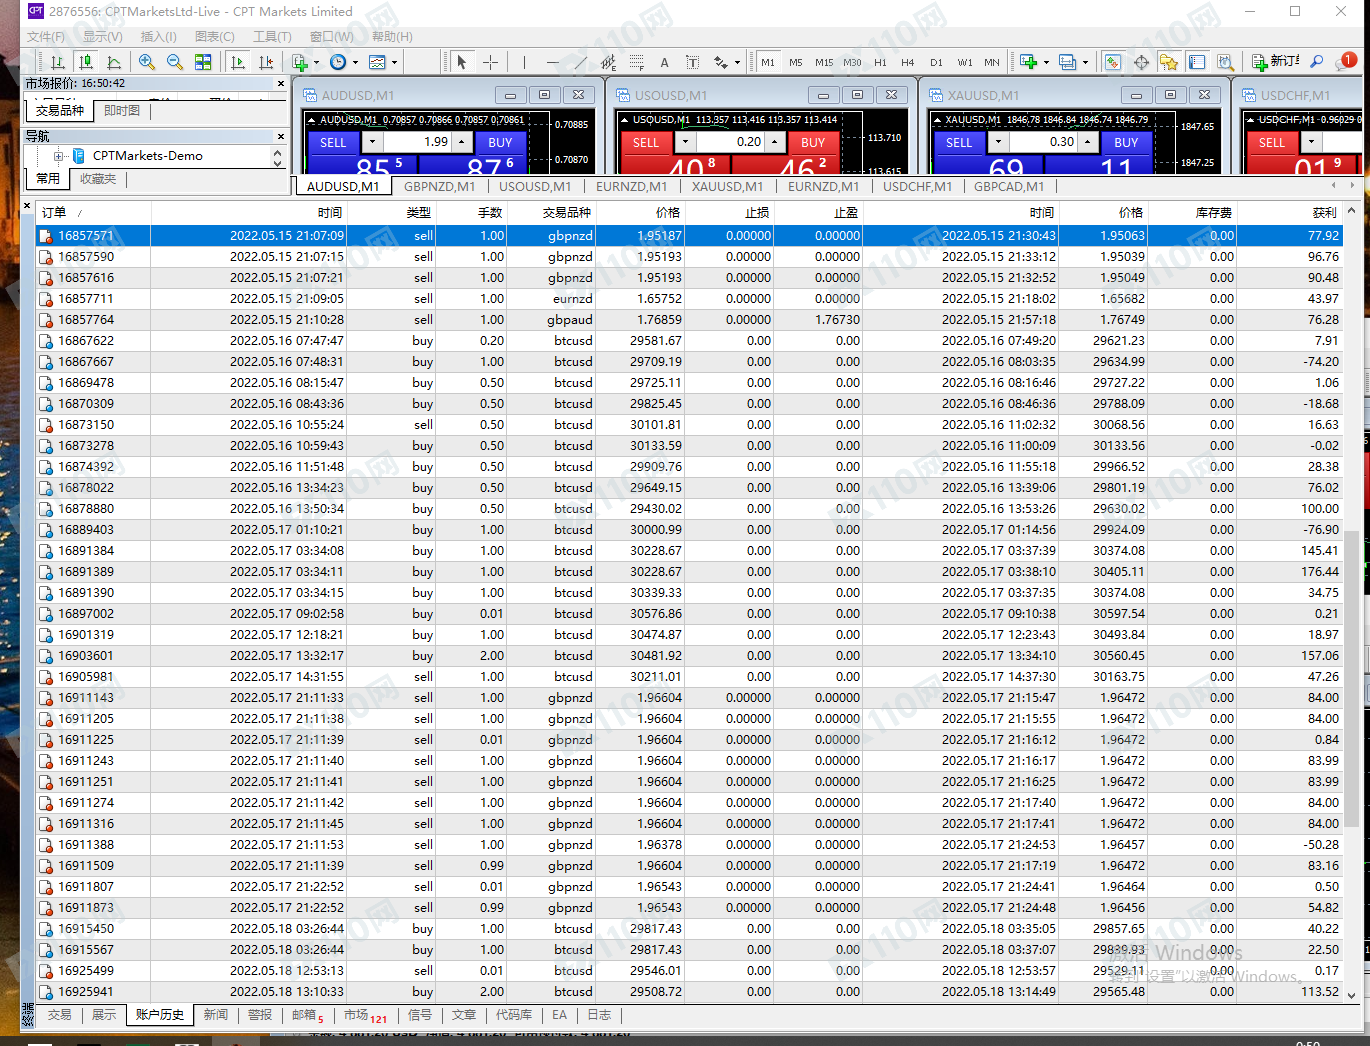Image resolution: width=1370 pixels, height=1046 pixels.
Task: Click SELL on the AUDUSD chart
Action: 333,143
